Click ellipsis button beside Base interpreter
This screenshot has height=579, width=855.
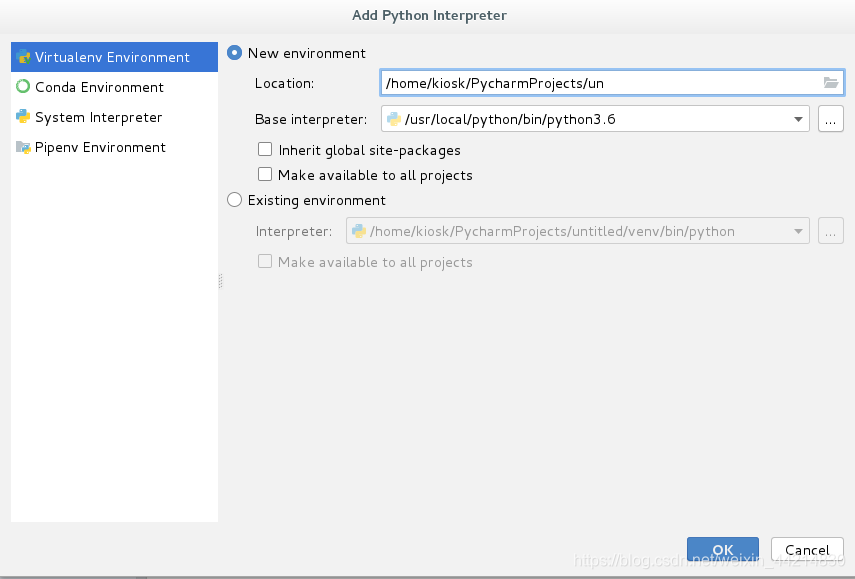click(x=830, y=119)
